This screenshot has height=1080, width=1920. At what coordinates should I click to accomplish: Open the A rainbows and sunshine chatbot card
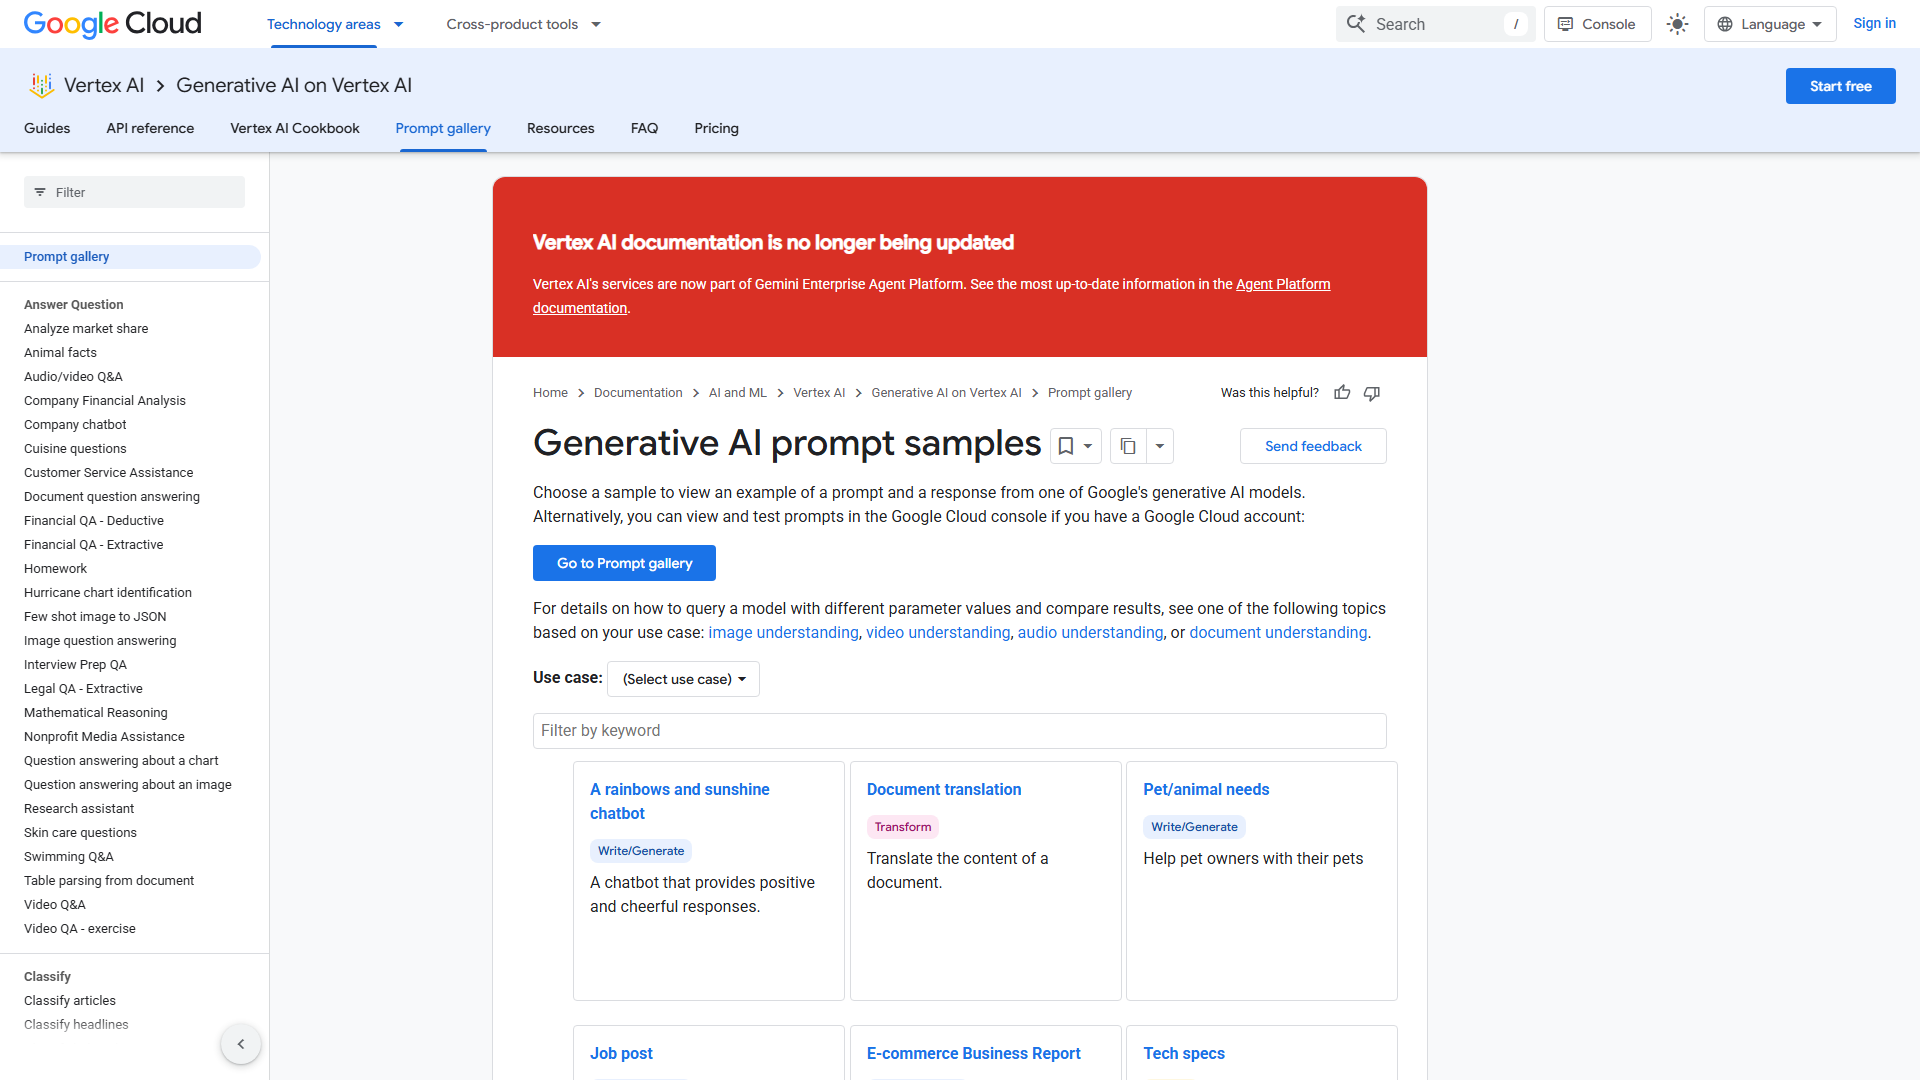[709, 881]
